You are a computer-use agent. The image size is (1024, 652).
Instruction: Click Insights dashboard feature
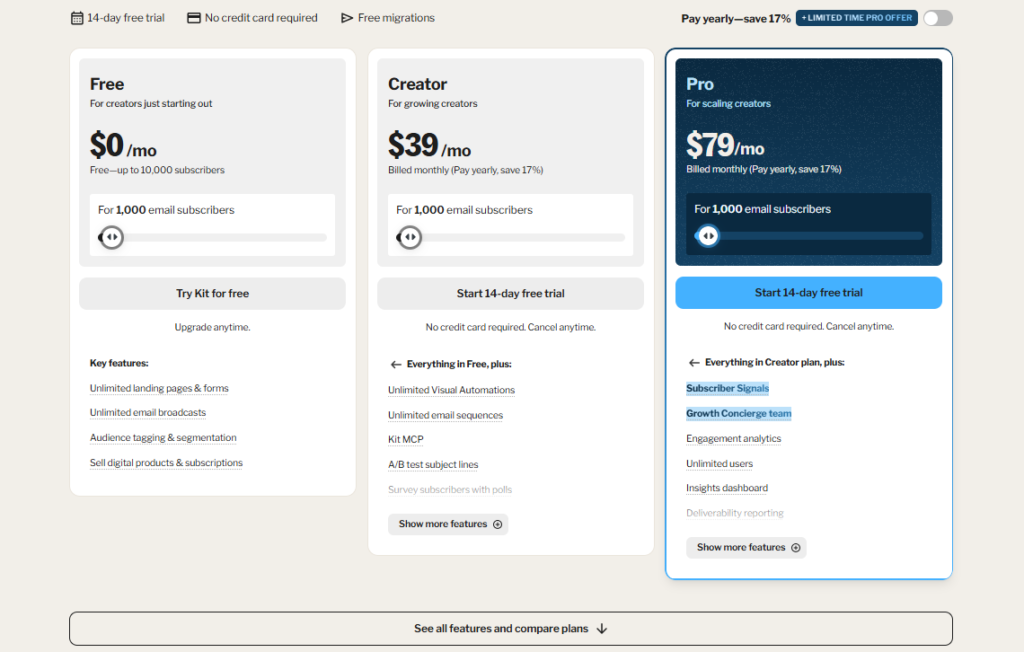[x=727, y=488]
